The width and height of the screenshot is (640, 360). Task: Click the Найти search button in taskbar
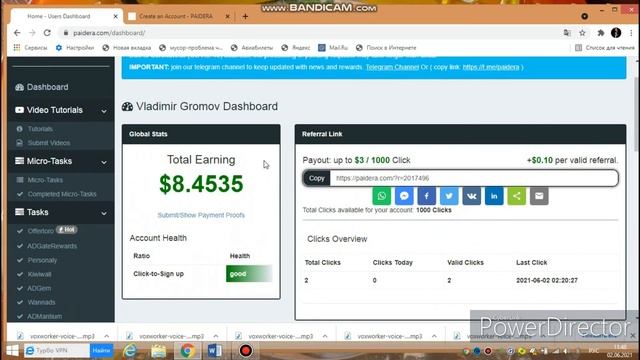click(x=101, y=350)
